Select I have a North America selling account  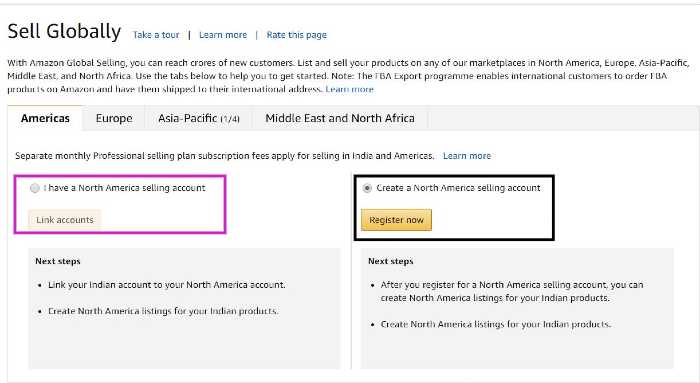35,188
